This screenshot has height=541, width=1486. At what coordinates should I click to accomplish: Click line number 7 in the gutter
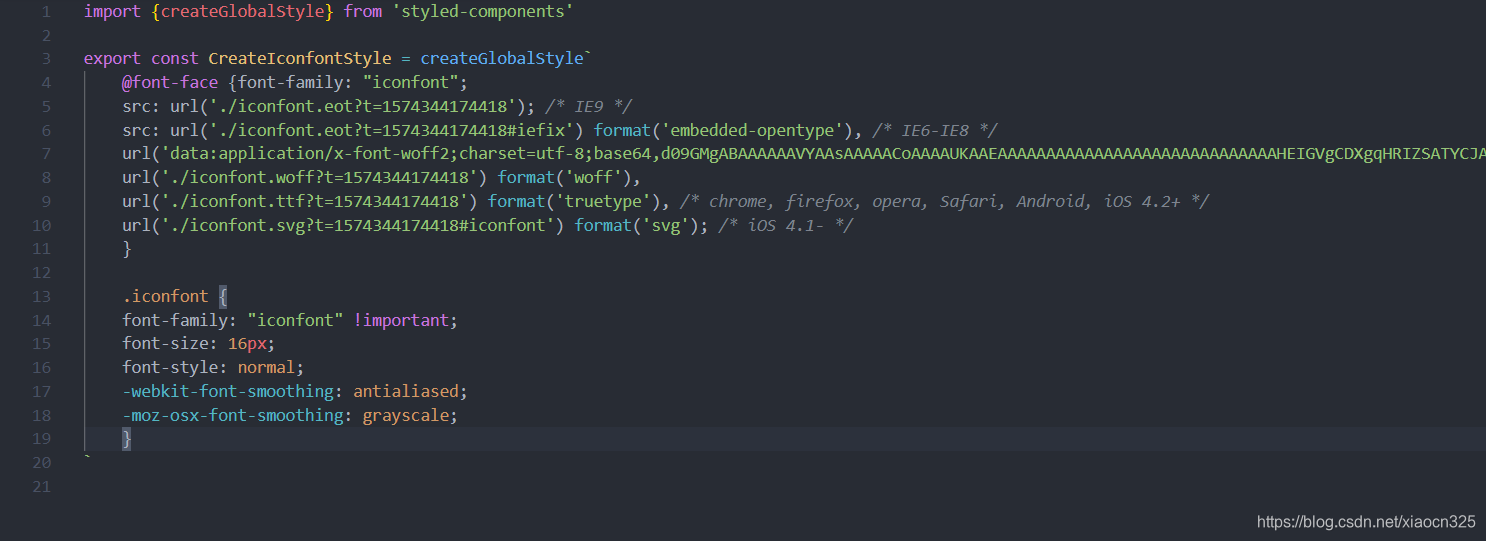pos(46,154)
